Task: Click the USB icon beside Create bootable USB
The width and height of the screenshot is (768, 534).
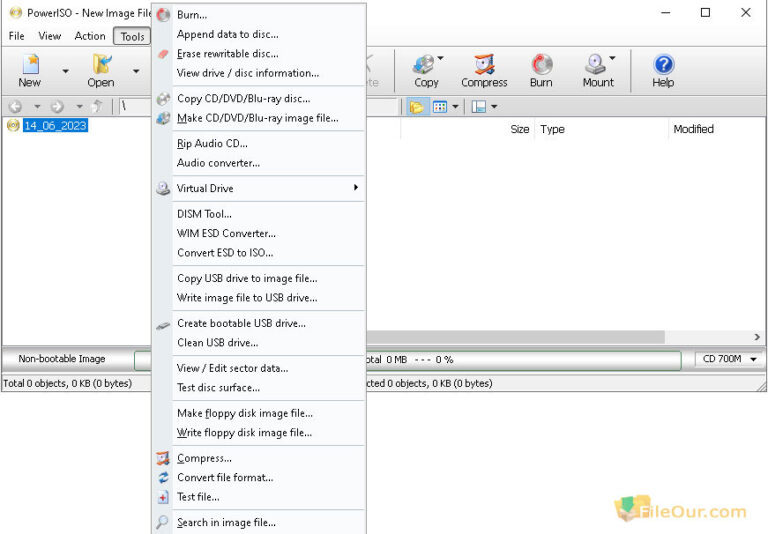Action: coord(163,325)
